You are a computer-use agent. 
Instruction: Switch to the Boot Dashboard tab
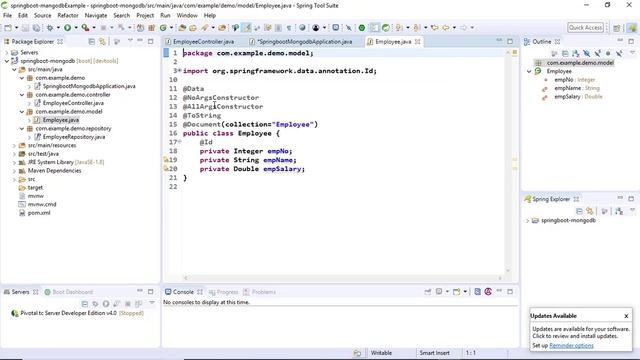(x=69, y=292)
